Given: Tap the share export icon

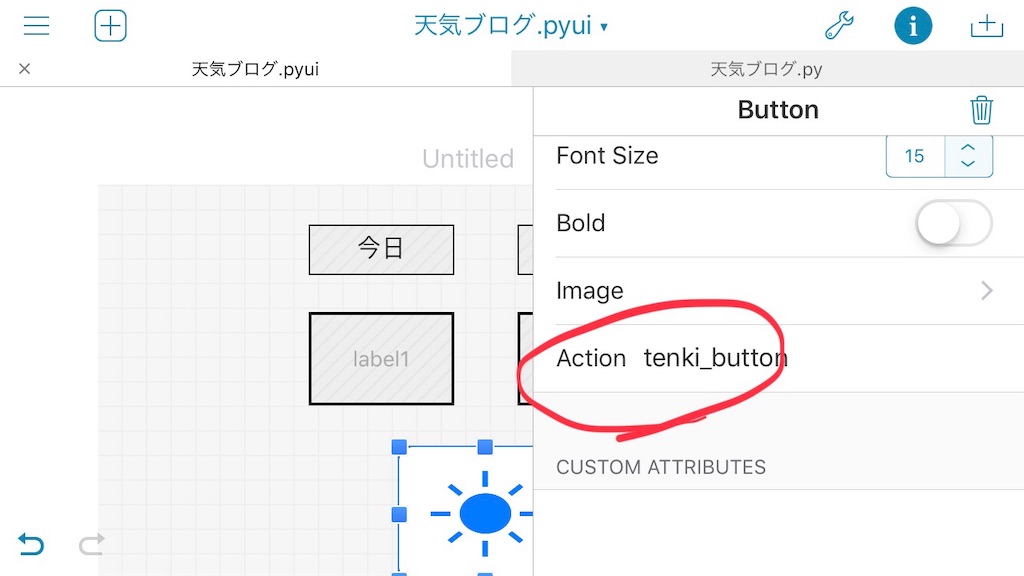Looking at the screenshot, I should click(x=986, y=26).
